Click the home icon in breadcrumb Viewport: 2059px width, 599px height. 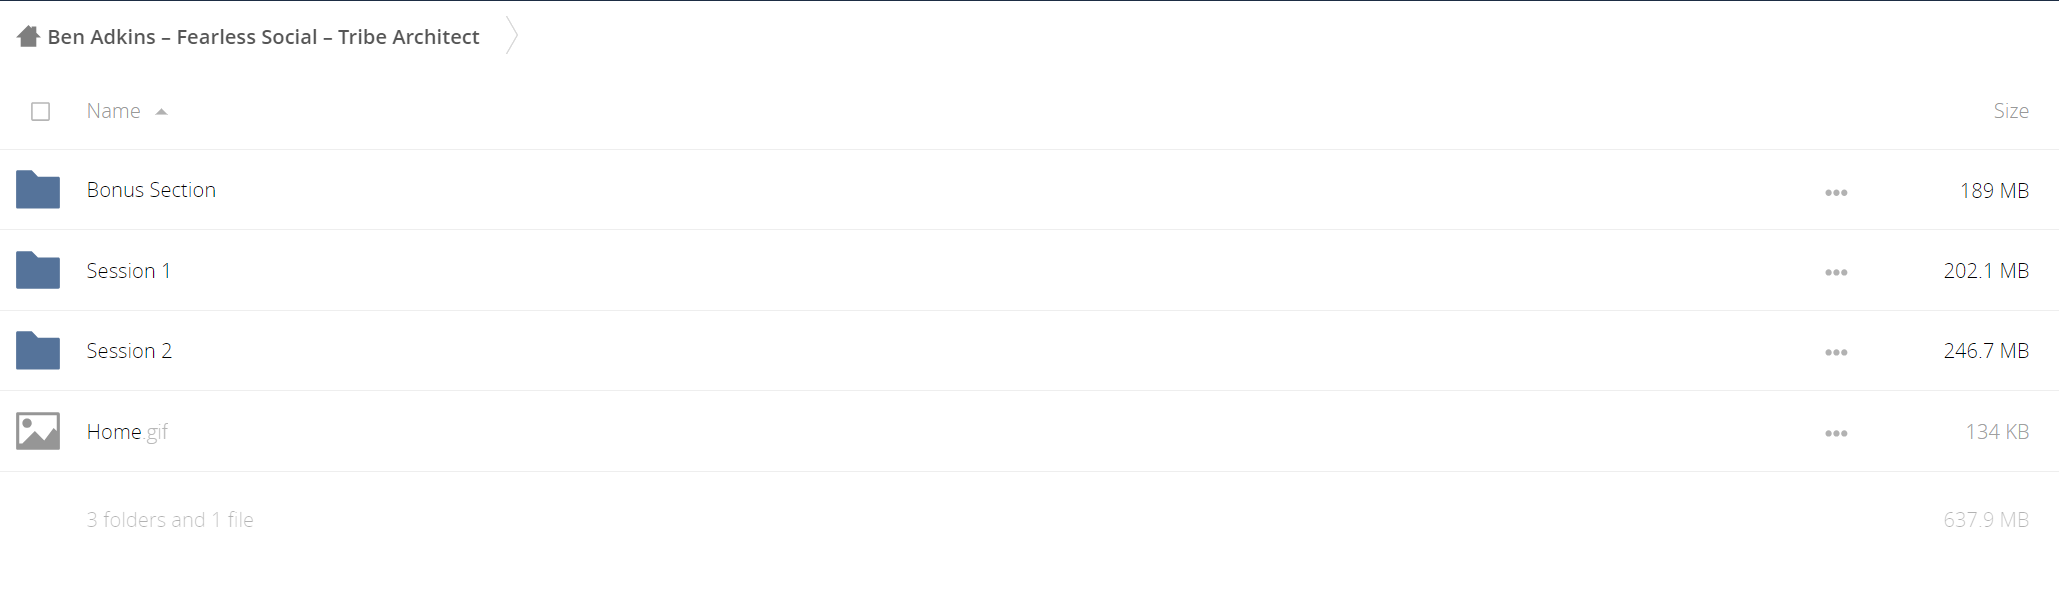coord(28,37)
